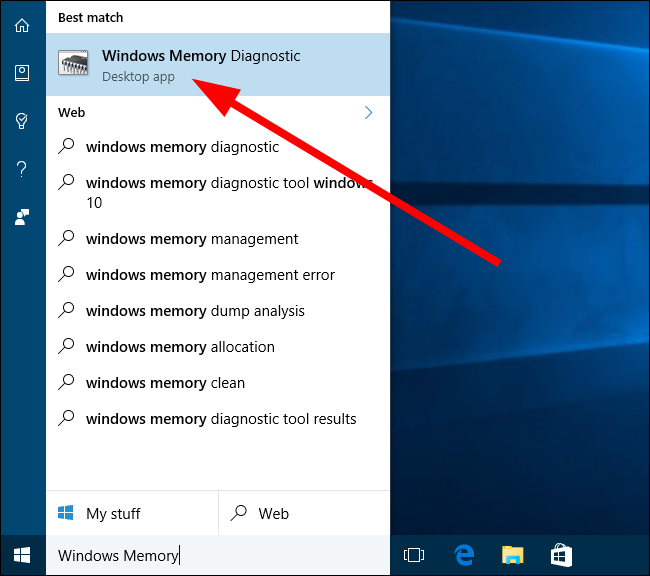Click the Windows Start button
The height and width of the screenshot is (576, 650).
pos(22,555)
